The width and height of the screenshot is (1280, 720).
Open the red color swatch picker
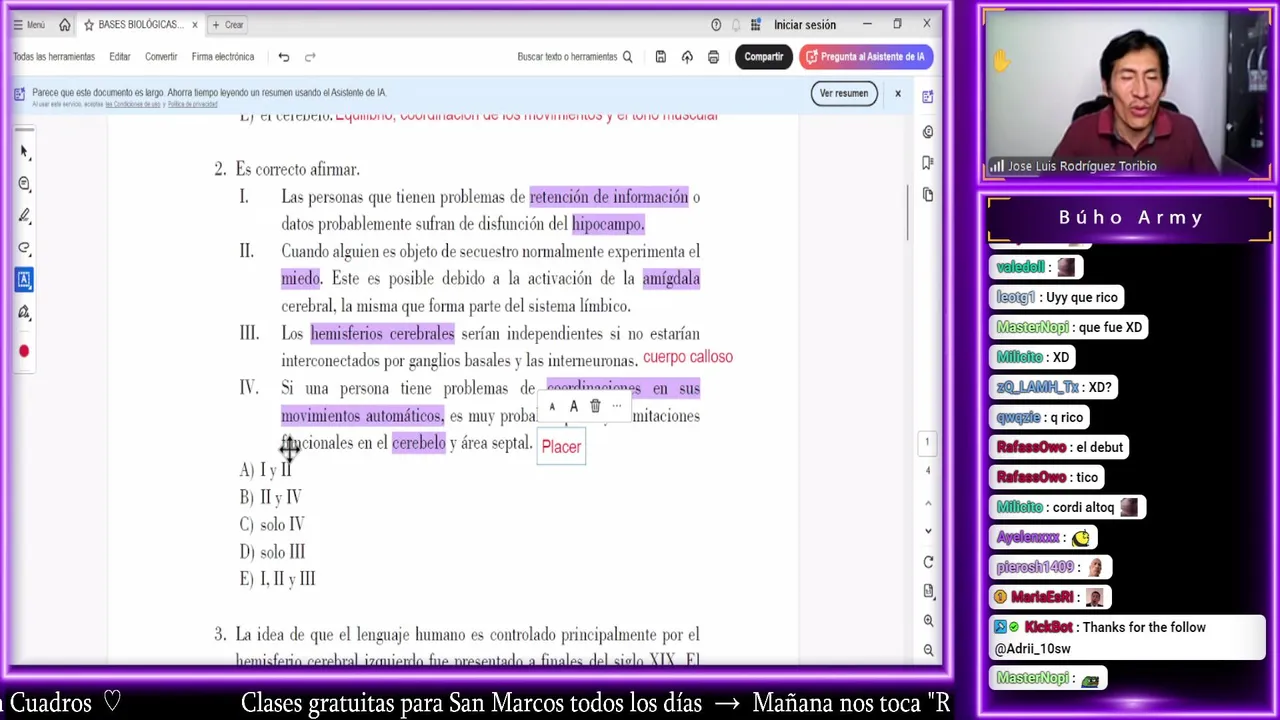24,351
